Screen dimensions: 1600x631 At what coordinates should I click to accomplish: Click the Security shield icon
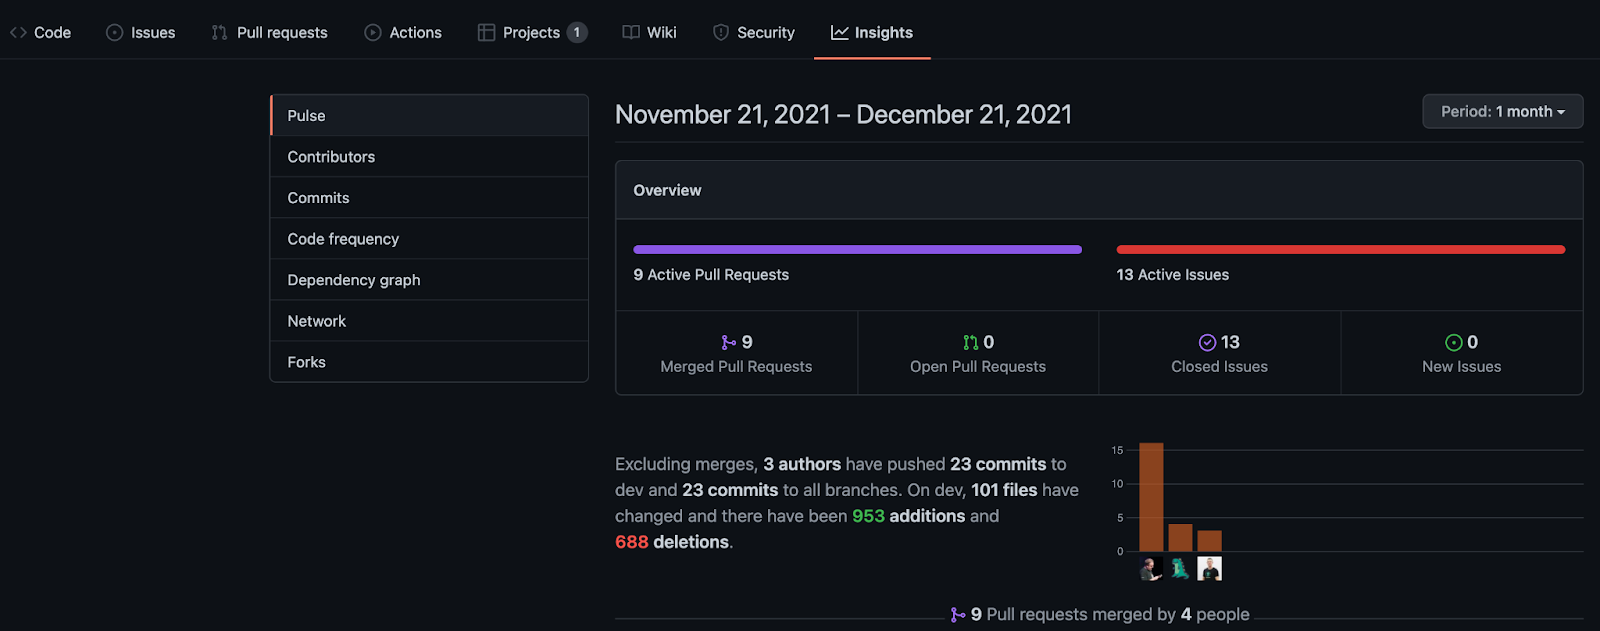tap(721, 33)
